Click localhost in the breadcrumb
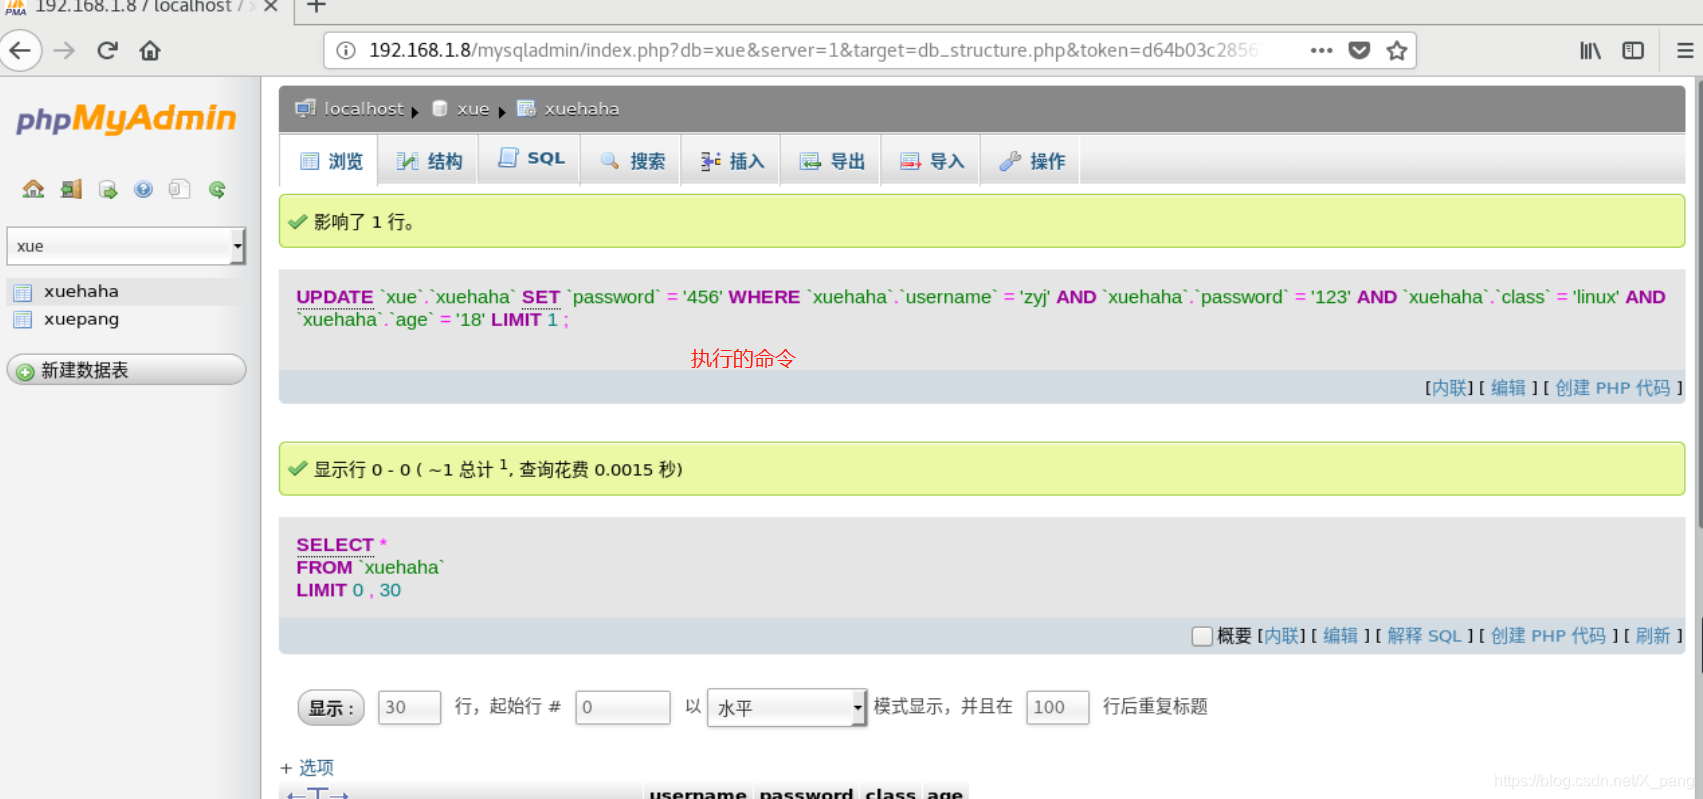 point(363,109)
